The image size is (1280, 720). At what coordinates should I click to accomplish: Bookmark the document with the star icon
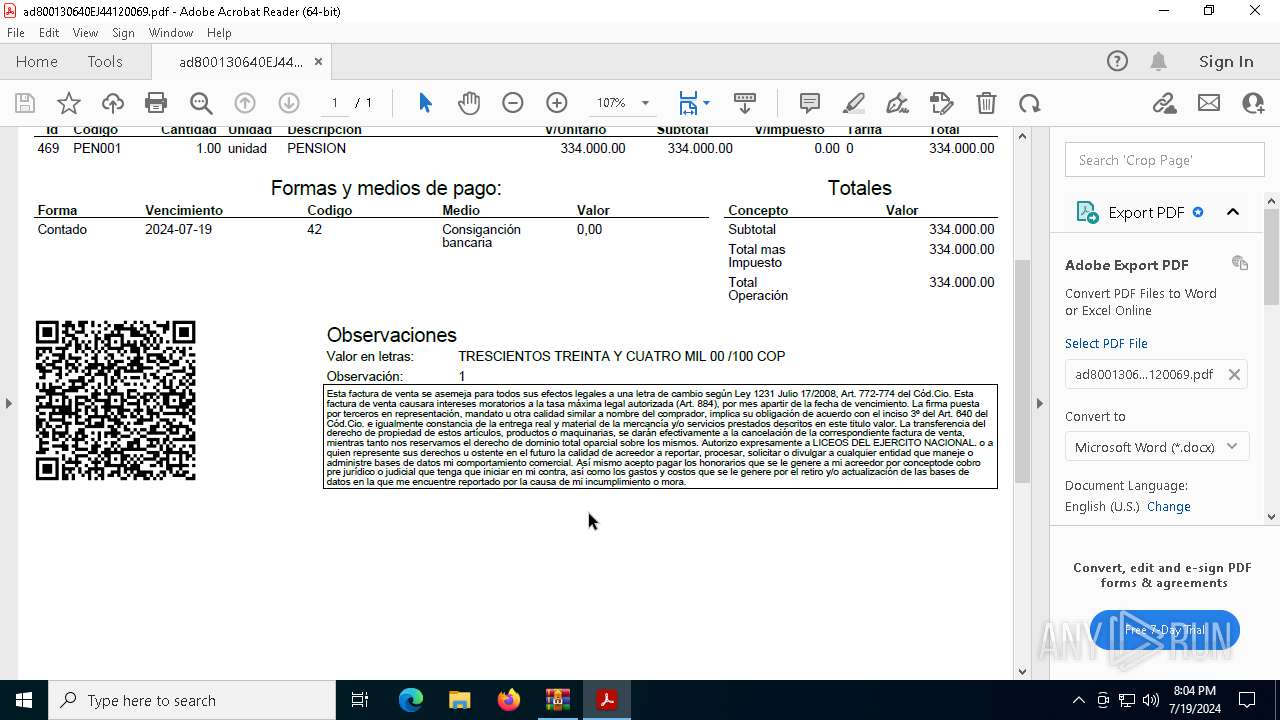pos(69,103)
